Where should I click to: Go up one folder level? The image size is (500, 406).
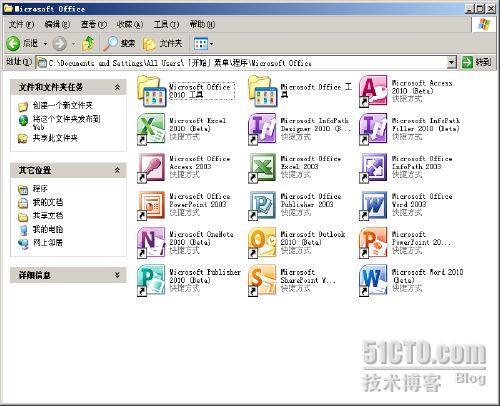coord(88,44)
